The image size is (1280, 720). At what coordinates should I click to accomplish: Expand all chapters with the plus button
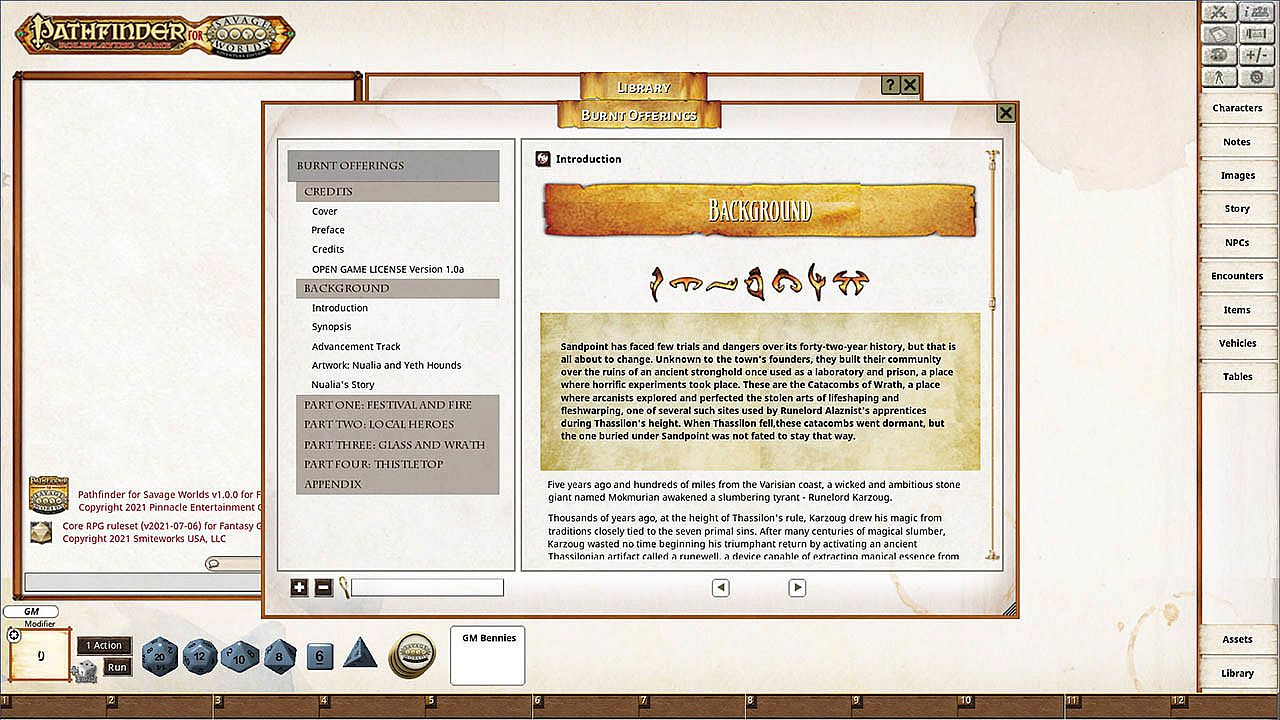pos(299,588)
